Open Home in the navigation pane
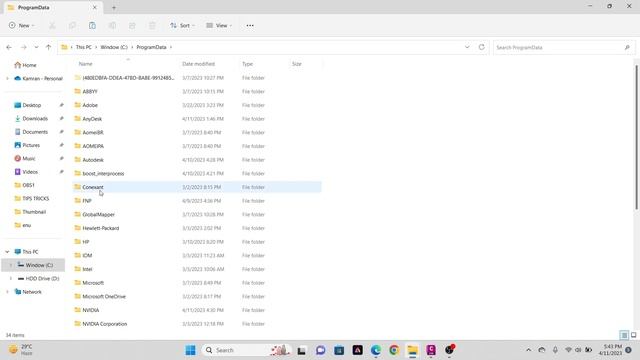The height and width of the screenshot is (360, 640). (x=25, y=65)
